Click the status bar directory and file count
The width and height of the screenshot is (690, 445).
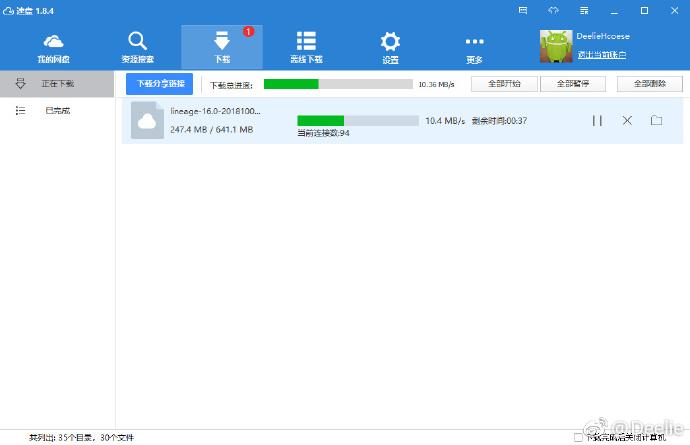point(81,438)
